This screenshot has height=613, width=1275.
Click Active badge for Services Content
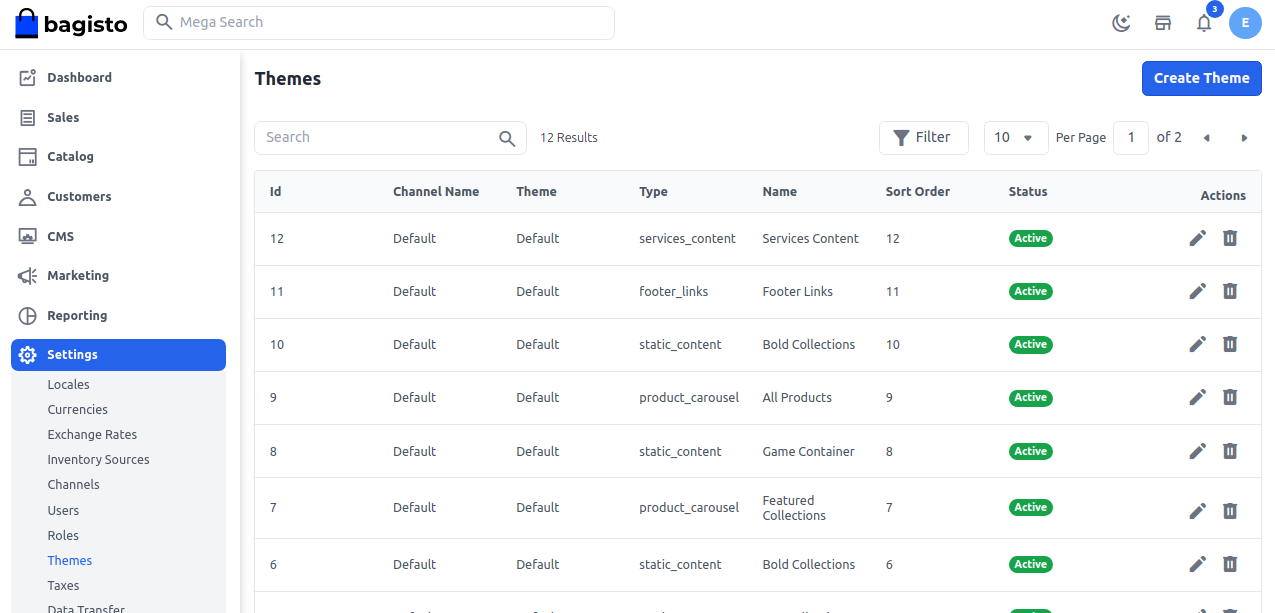click(x=1030, y=238)
